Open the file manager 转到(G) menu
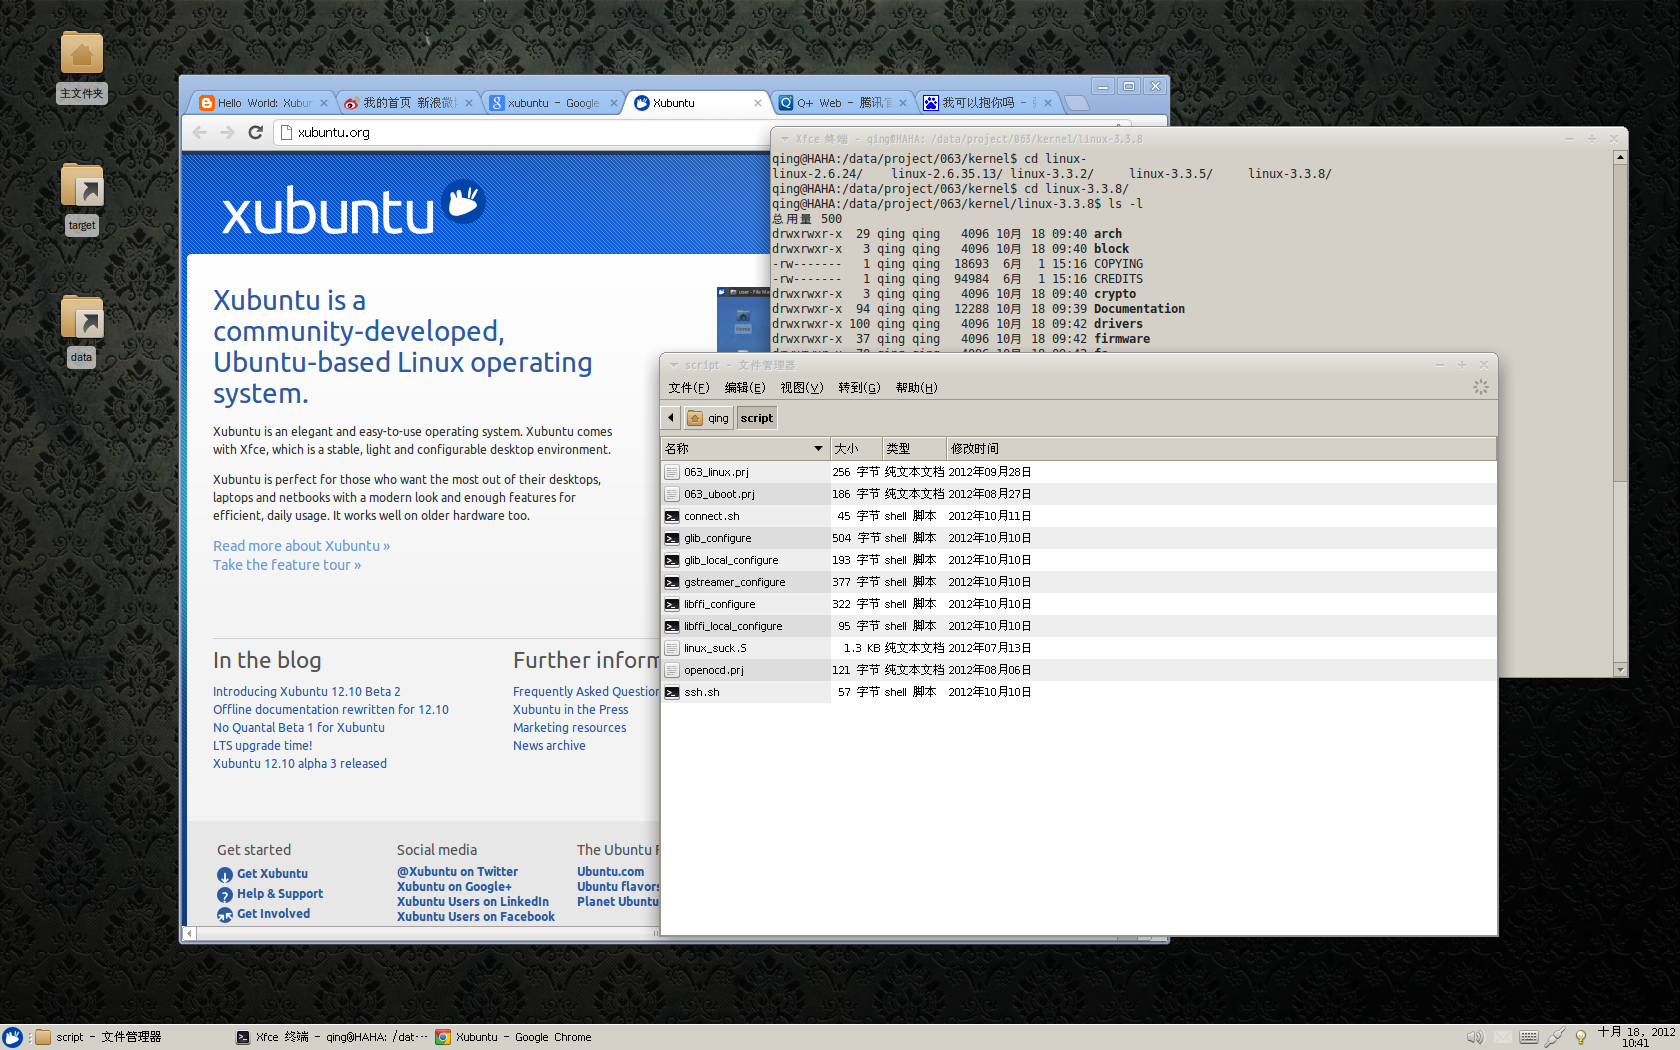This screenshot has height=1050, width=1680. pos(860,388)
